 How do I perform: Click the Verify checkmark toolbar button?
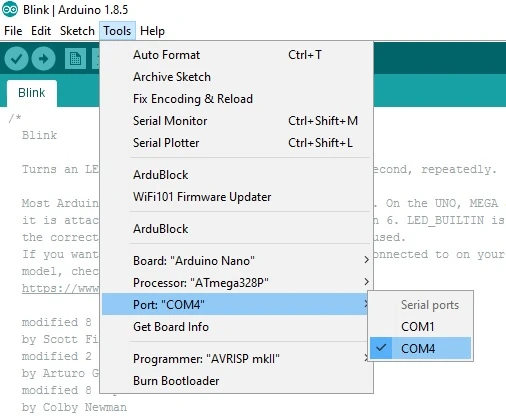tap(16, 59)
